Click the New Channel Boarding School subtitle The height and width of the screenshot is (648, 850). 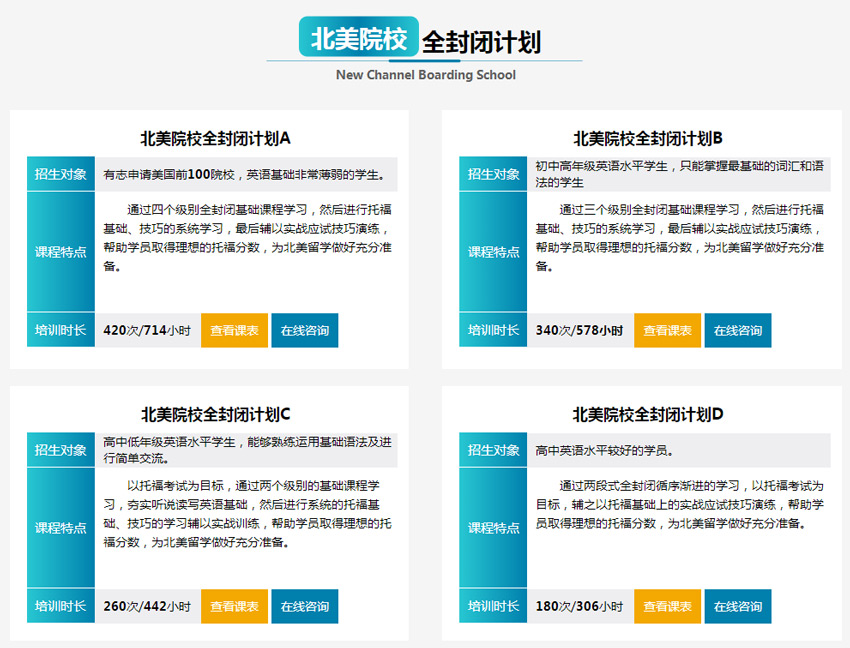(x=424, y=74)
